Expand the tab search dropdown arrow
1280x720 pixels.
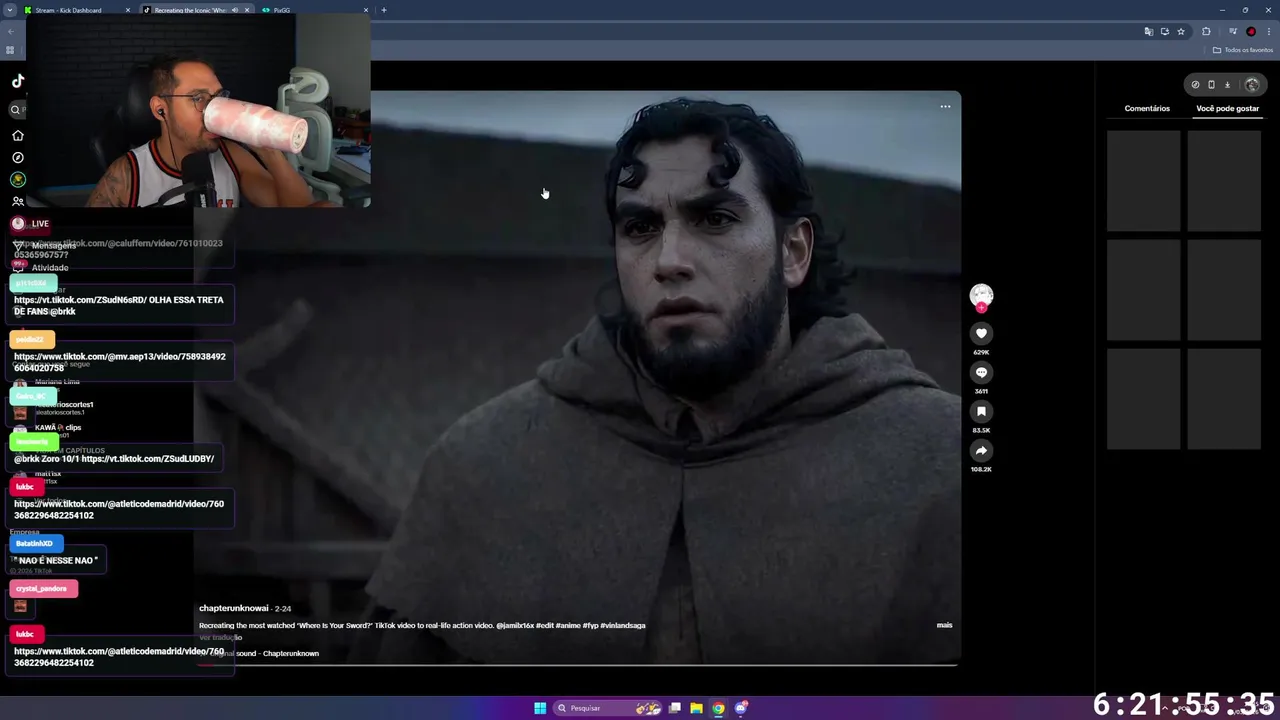pyautogui.click(x=10, y=10)
